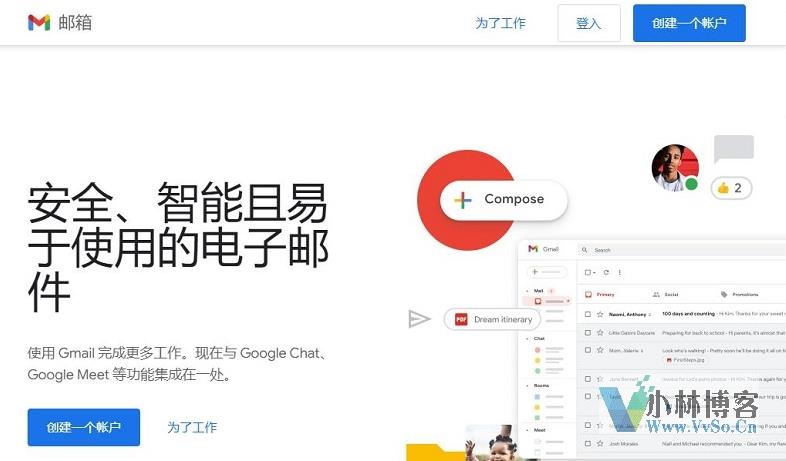The height and width of the screenshot is (461, 786).
Task: Open the 100 days and counting email
Action: click(x=688, y=314)
